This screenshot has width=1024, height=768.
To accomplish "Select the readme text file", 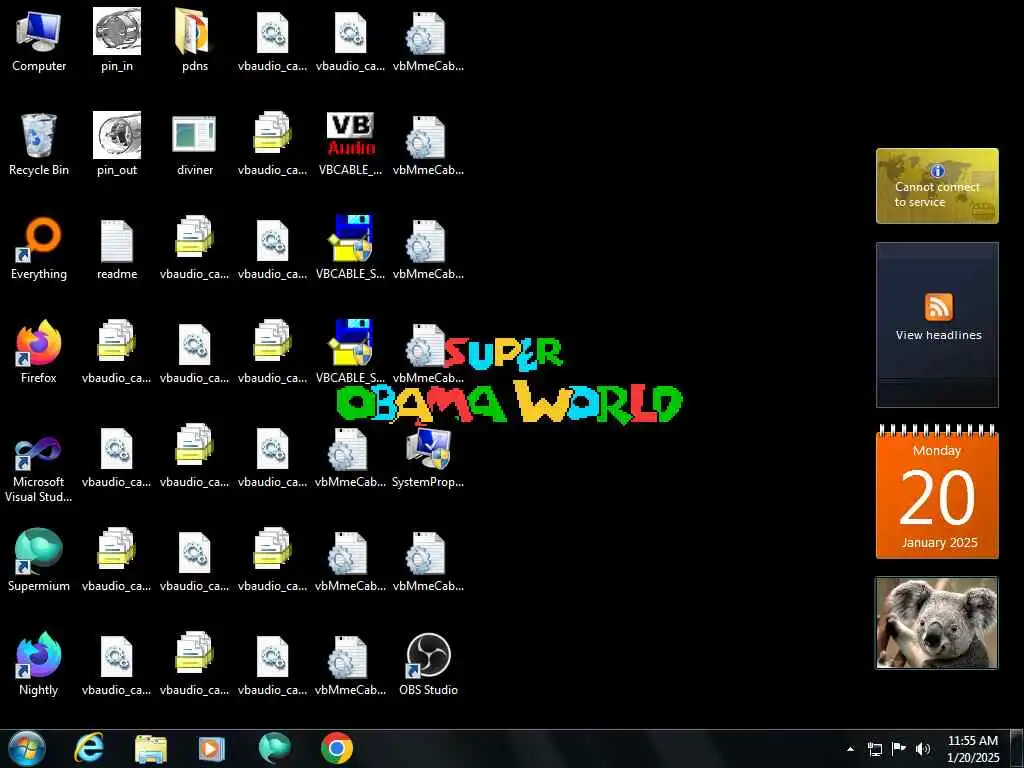I will [117, 249].
